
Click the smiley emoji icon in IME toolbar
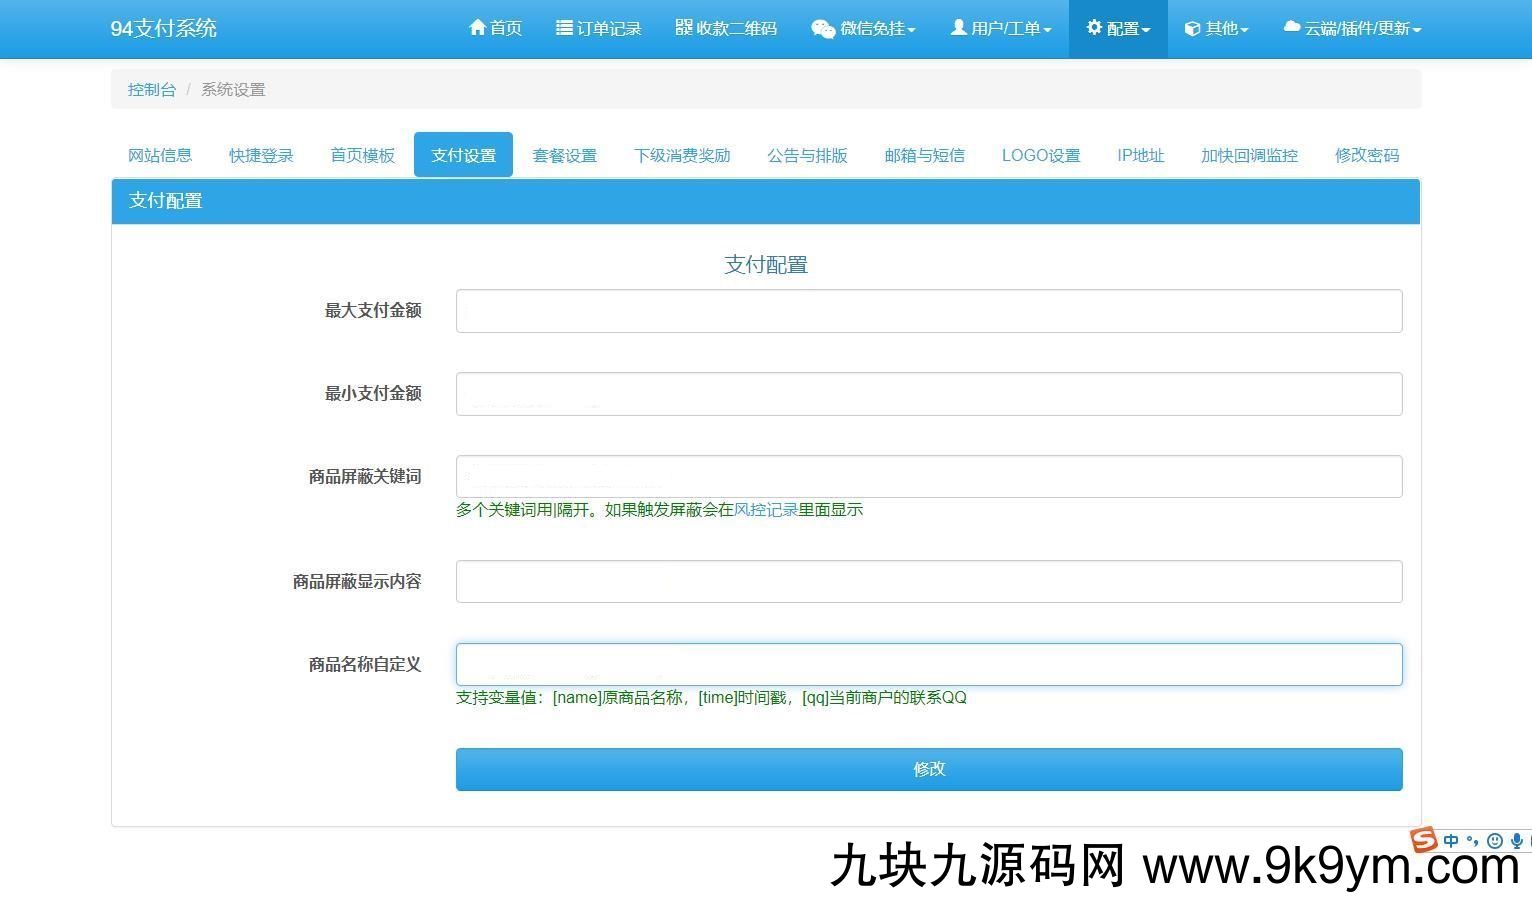click(1495, 841)
